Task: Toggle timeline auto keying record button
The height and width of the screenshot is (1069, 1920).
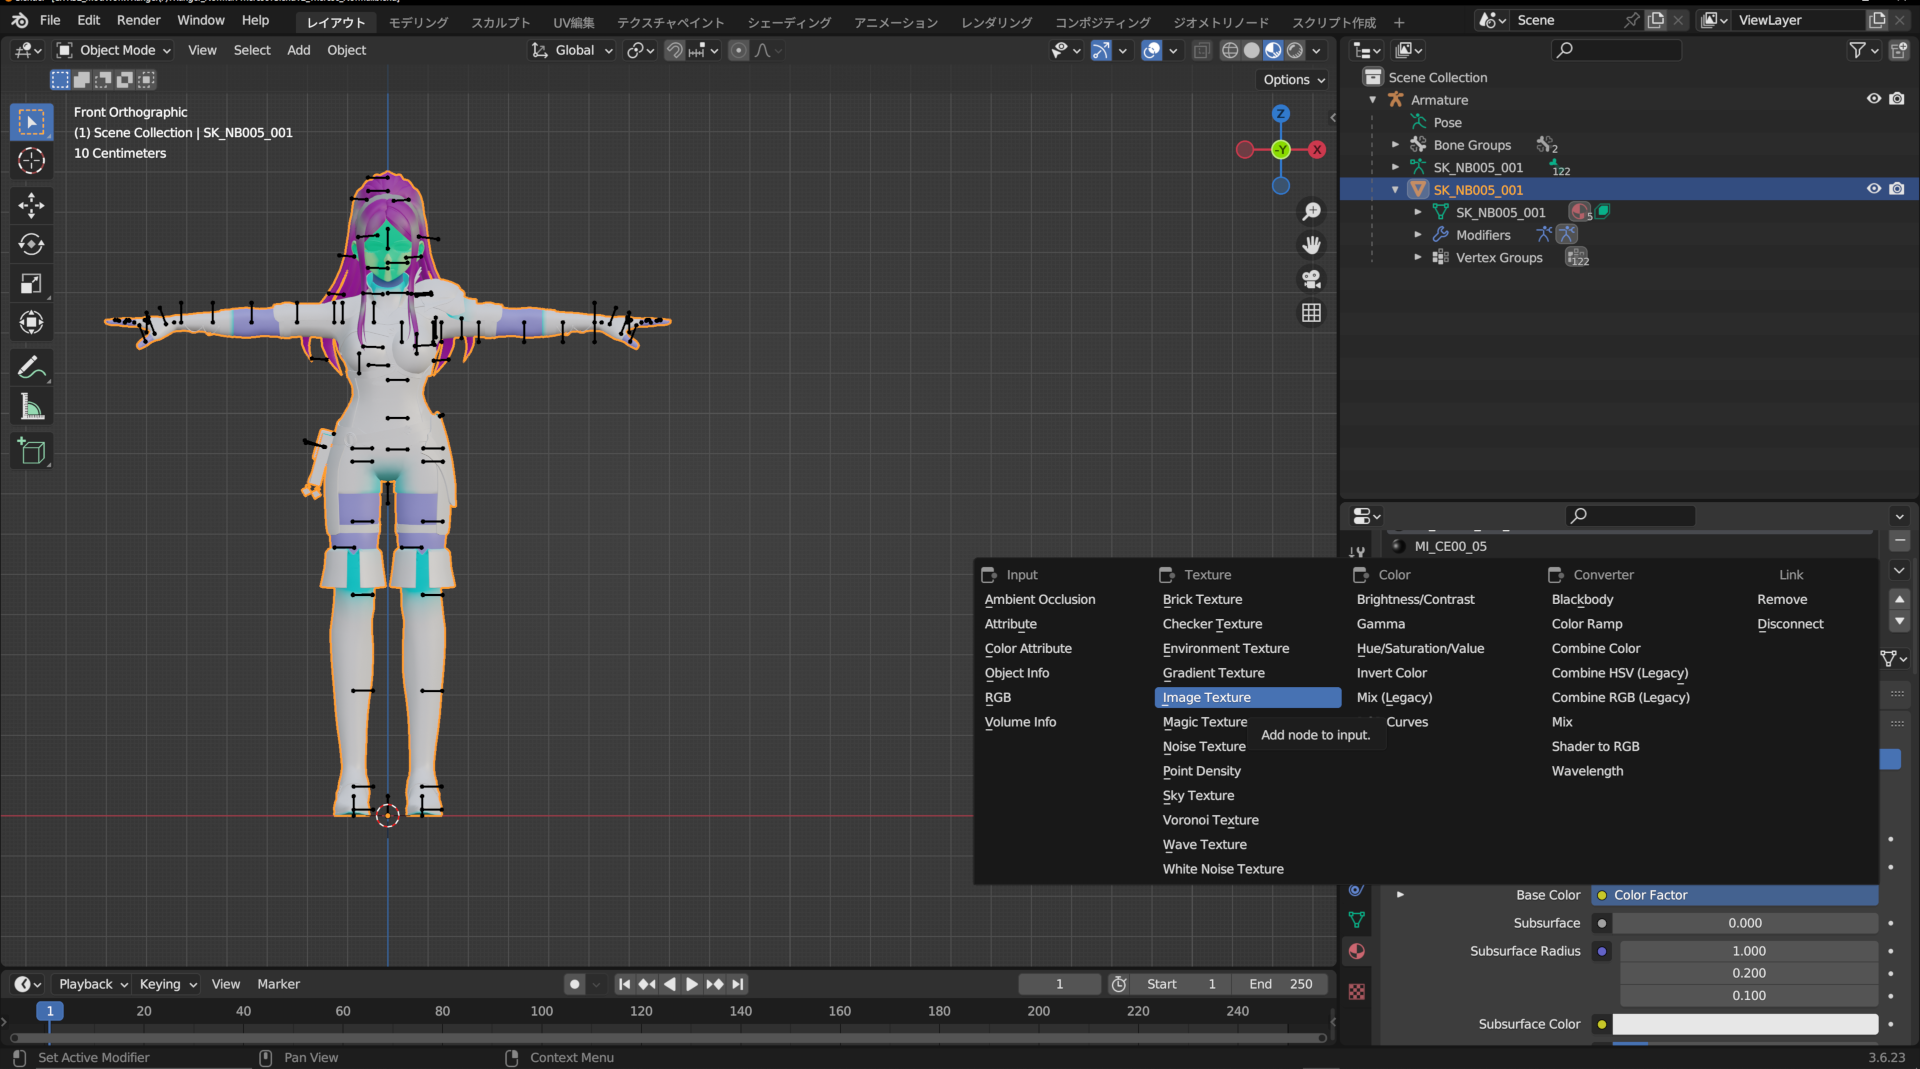Action: pos(574,984)
